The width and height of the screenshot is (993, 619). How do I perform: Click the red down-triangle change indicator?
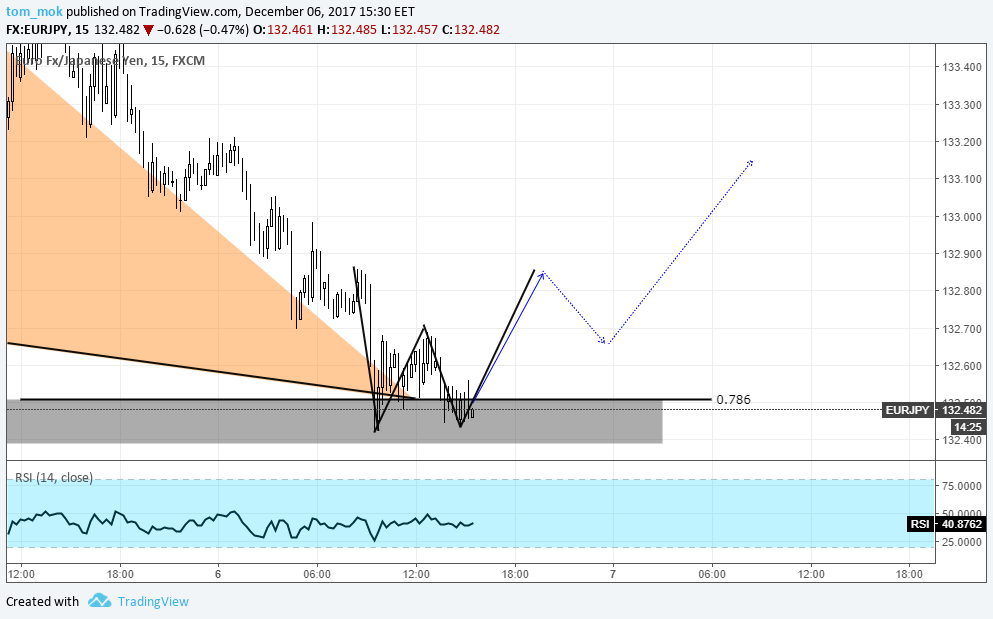[x=148, y=30]
